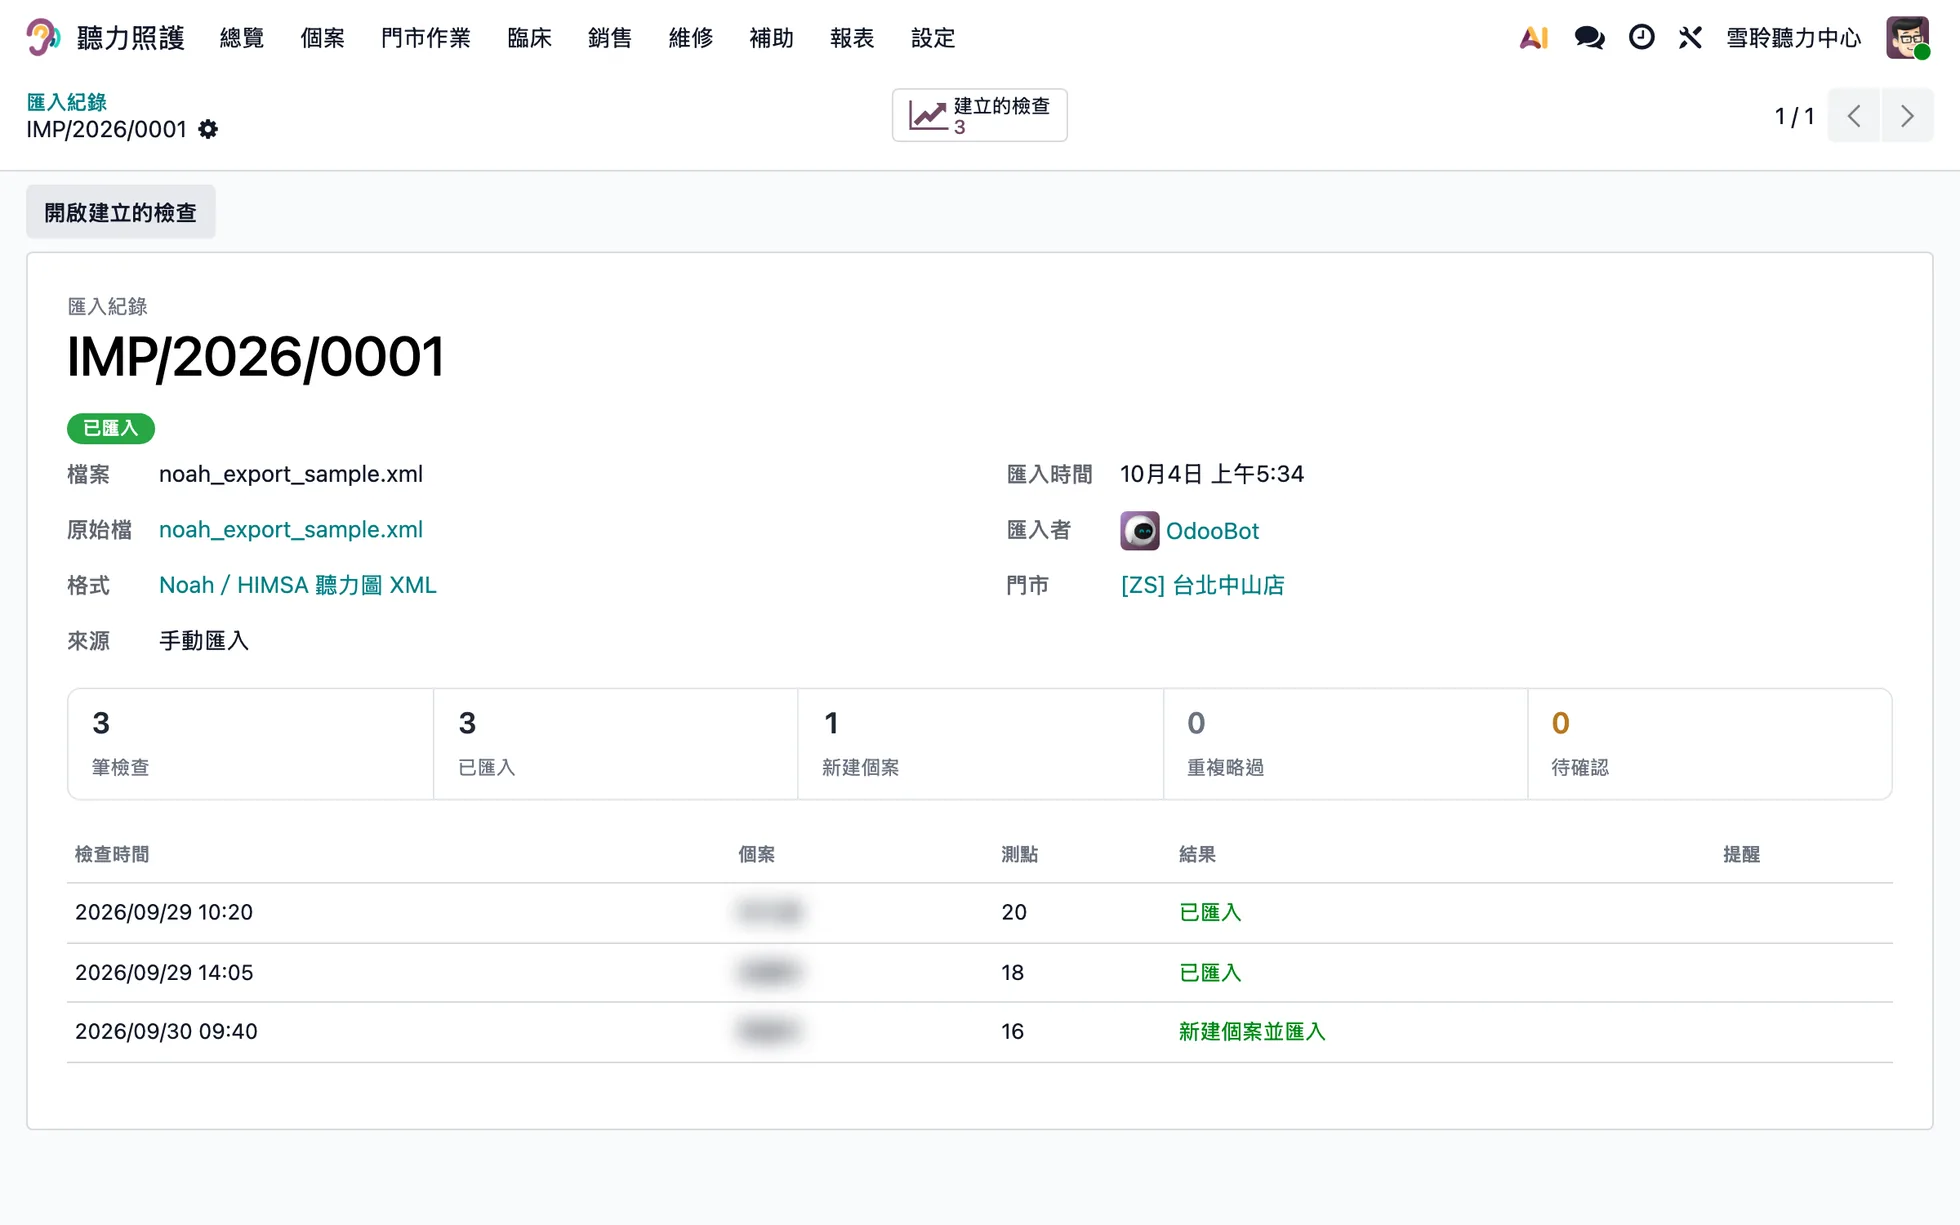Click the chart icon in 建立的檢查 button

(x=927, y=115)
